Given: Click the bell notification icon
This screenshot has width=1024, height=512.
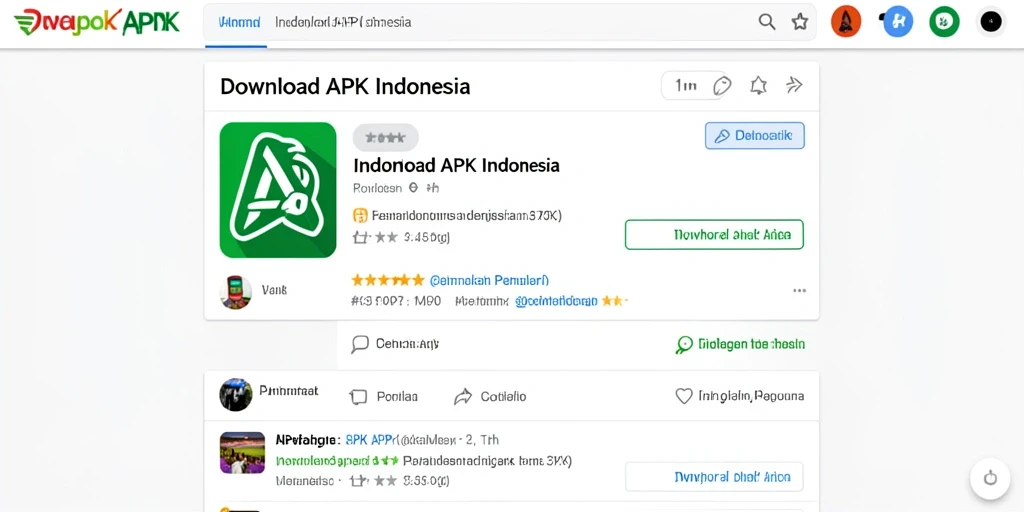Looking at the screenshot, I should point(758,86).
